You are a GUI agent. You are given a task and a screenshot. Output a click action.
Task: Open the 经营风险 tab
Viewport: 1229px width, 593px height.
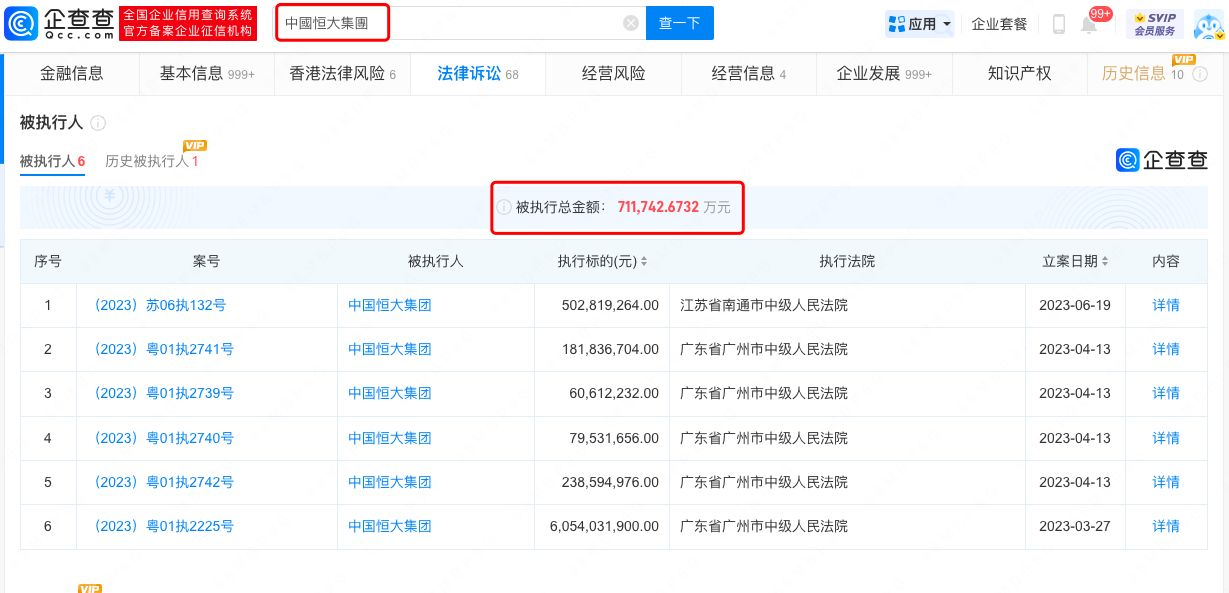(x=614, y=73)
